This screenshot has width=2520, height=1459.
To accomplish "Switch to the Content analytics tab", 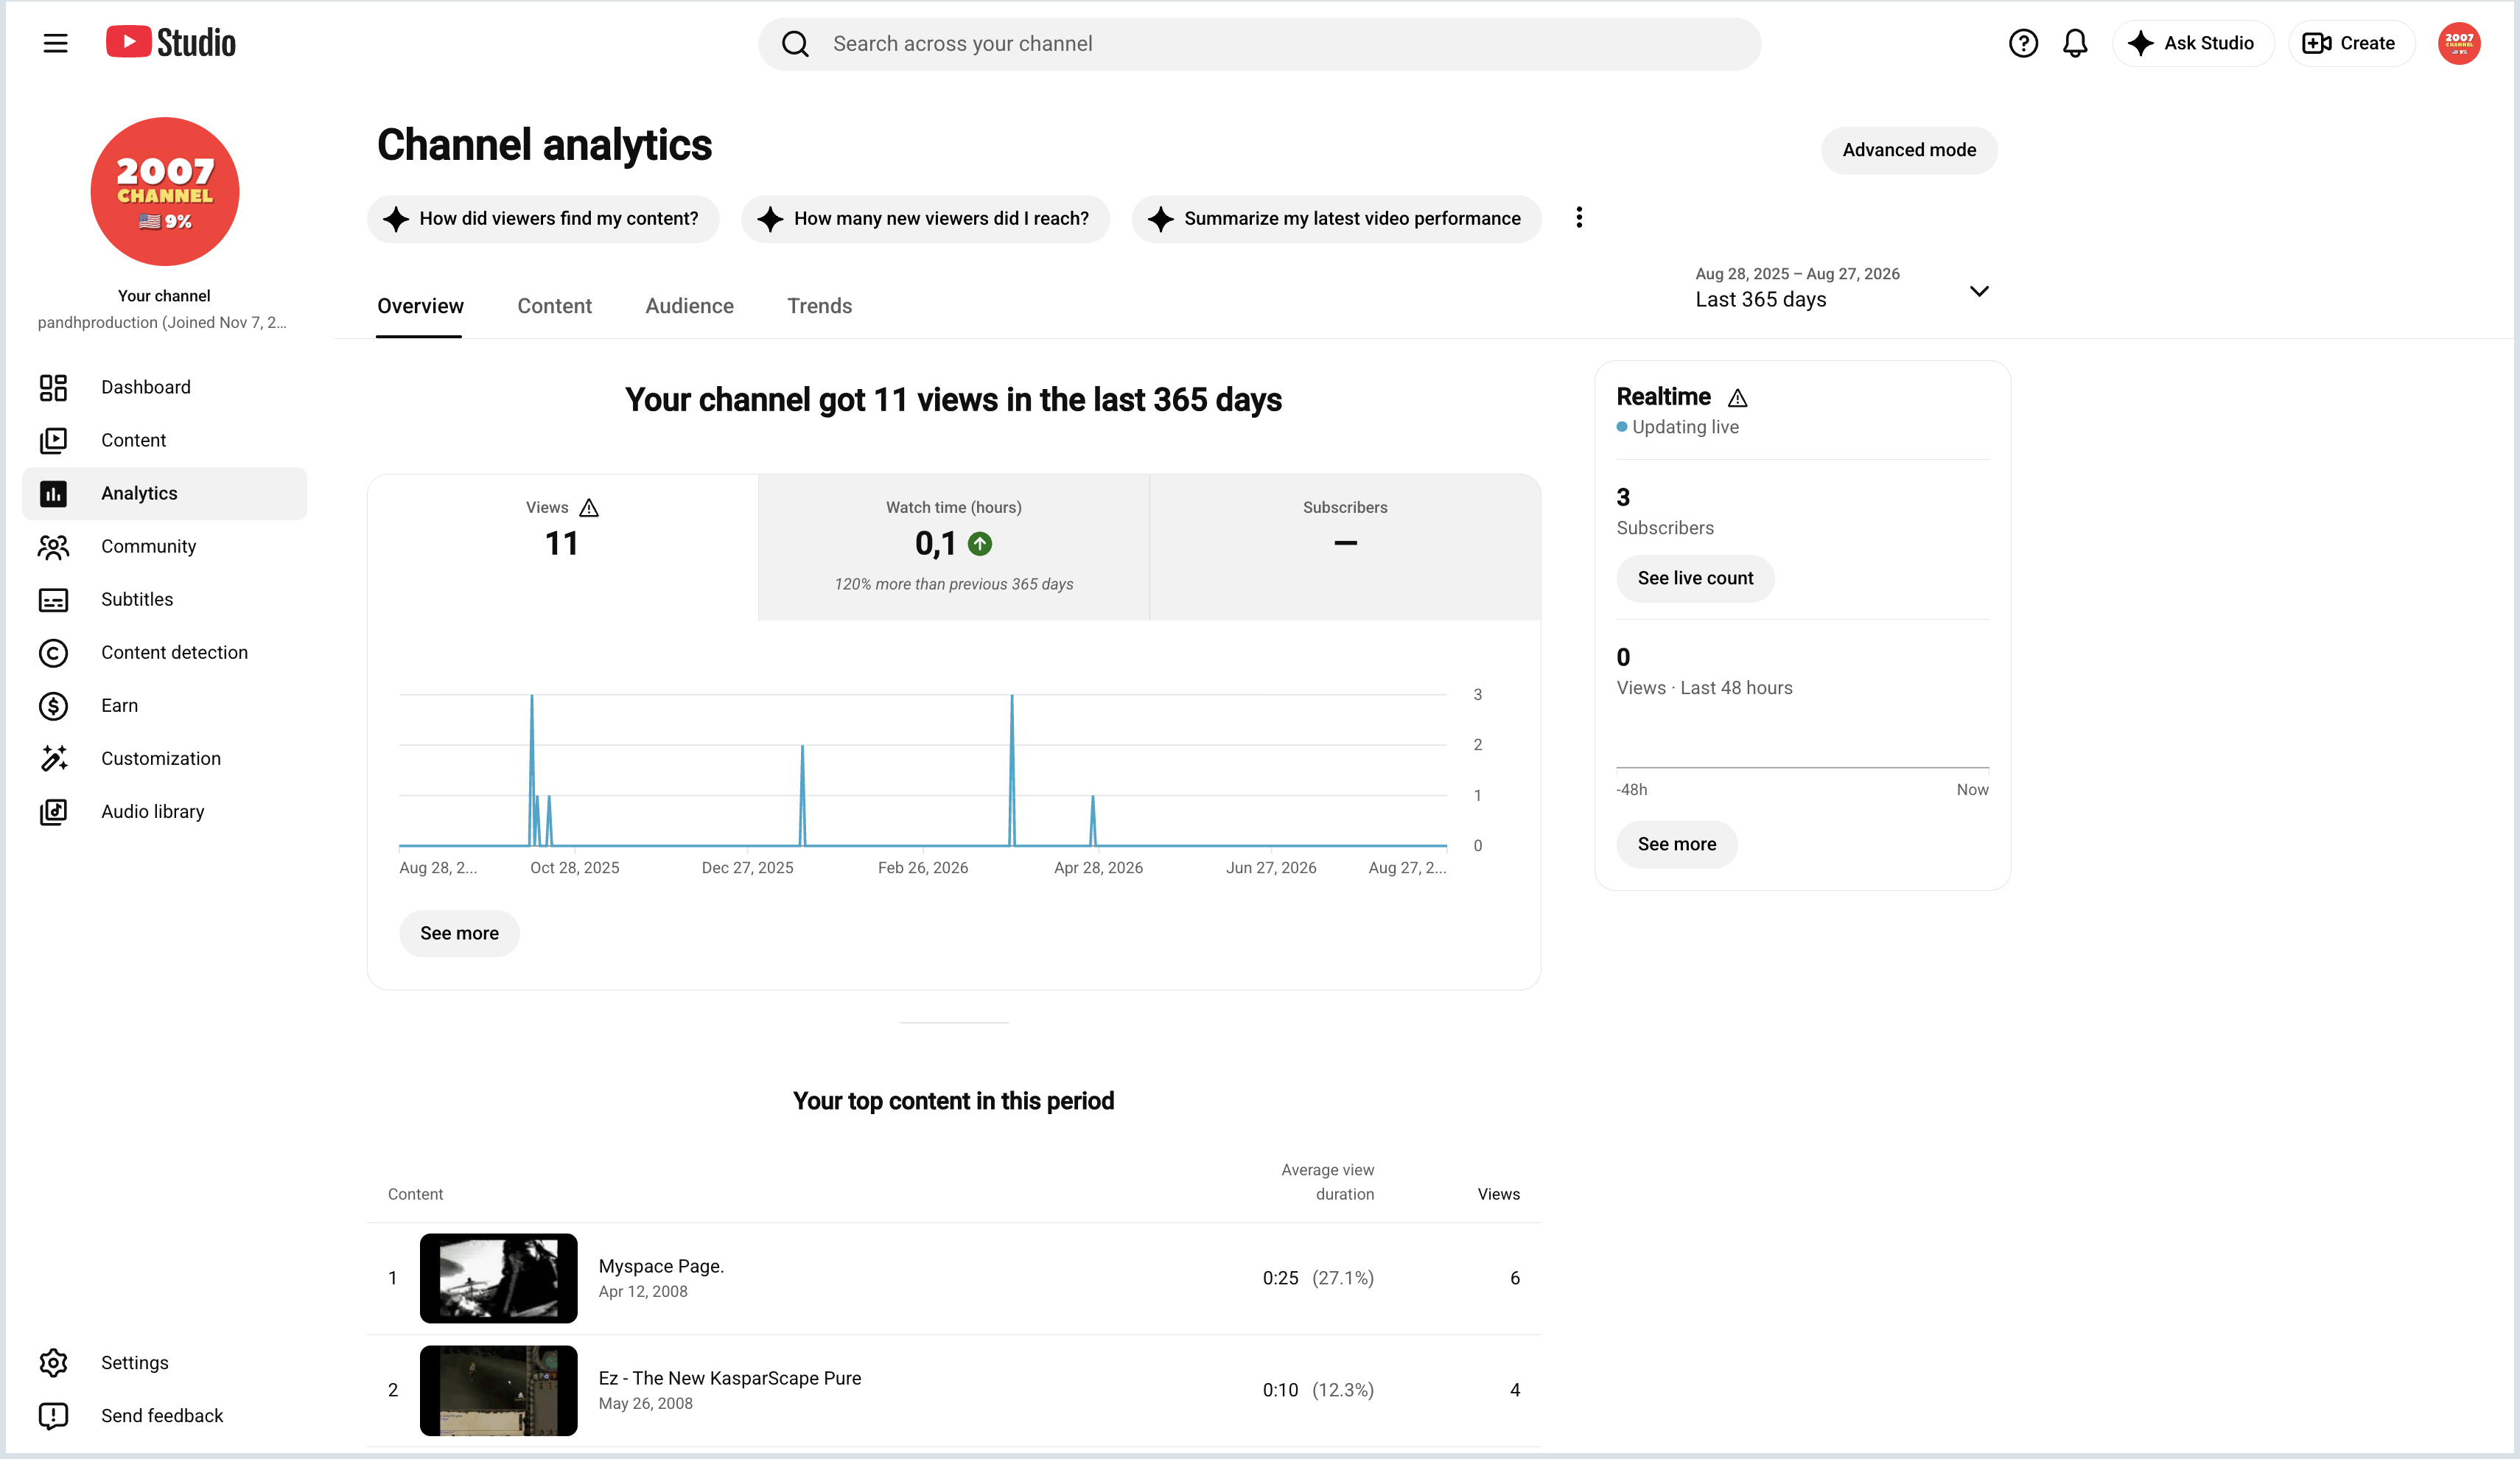I will click(x=554, y=306).
